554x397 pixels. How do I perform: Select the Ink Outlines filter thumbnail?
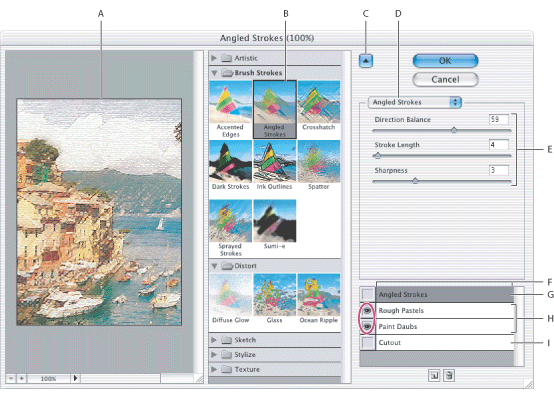[x=275, y=161]
